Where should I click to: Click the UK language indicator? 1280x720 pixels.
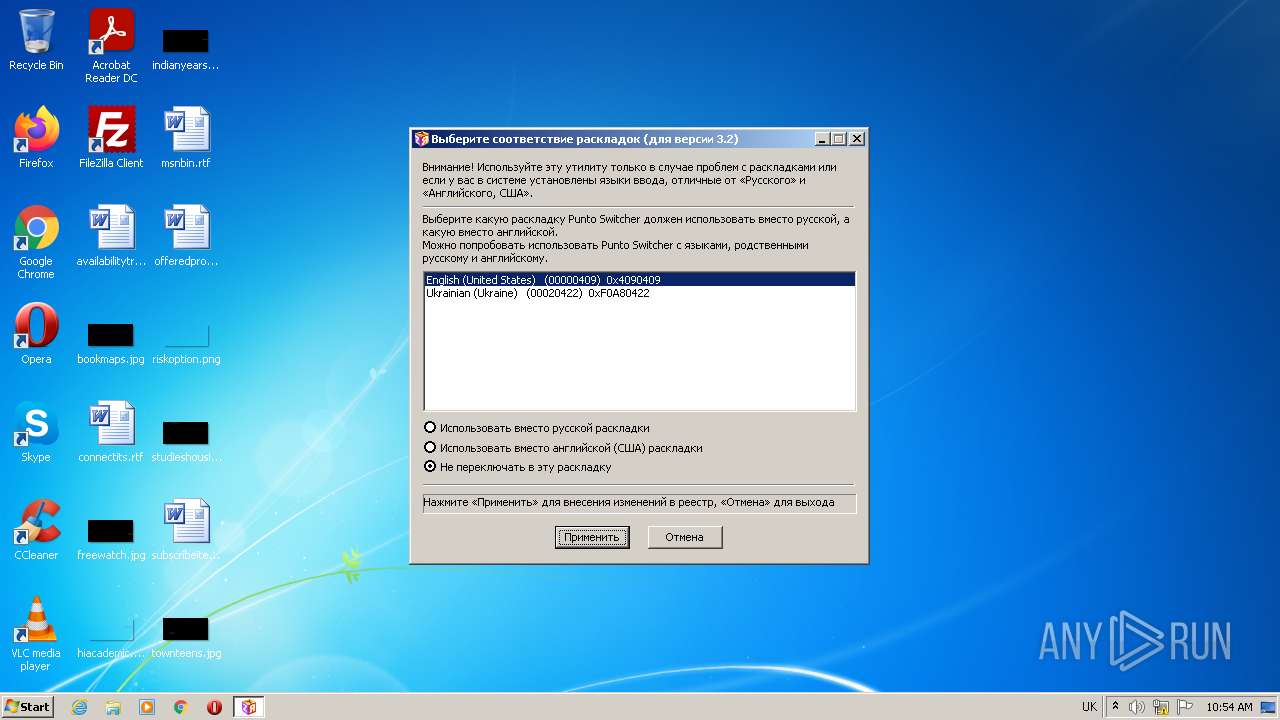1089,707
